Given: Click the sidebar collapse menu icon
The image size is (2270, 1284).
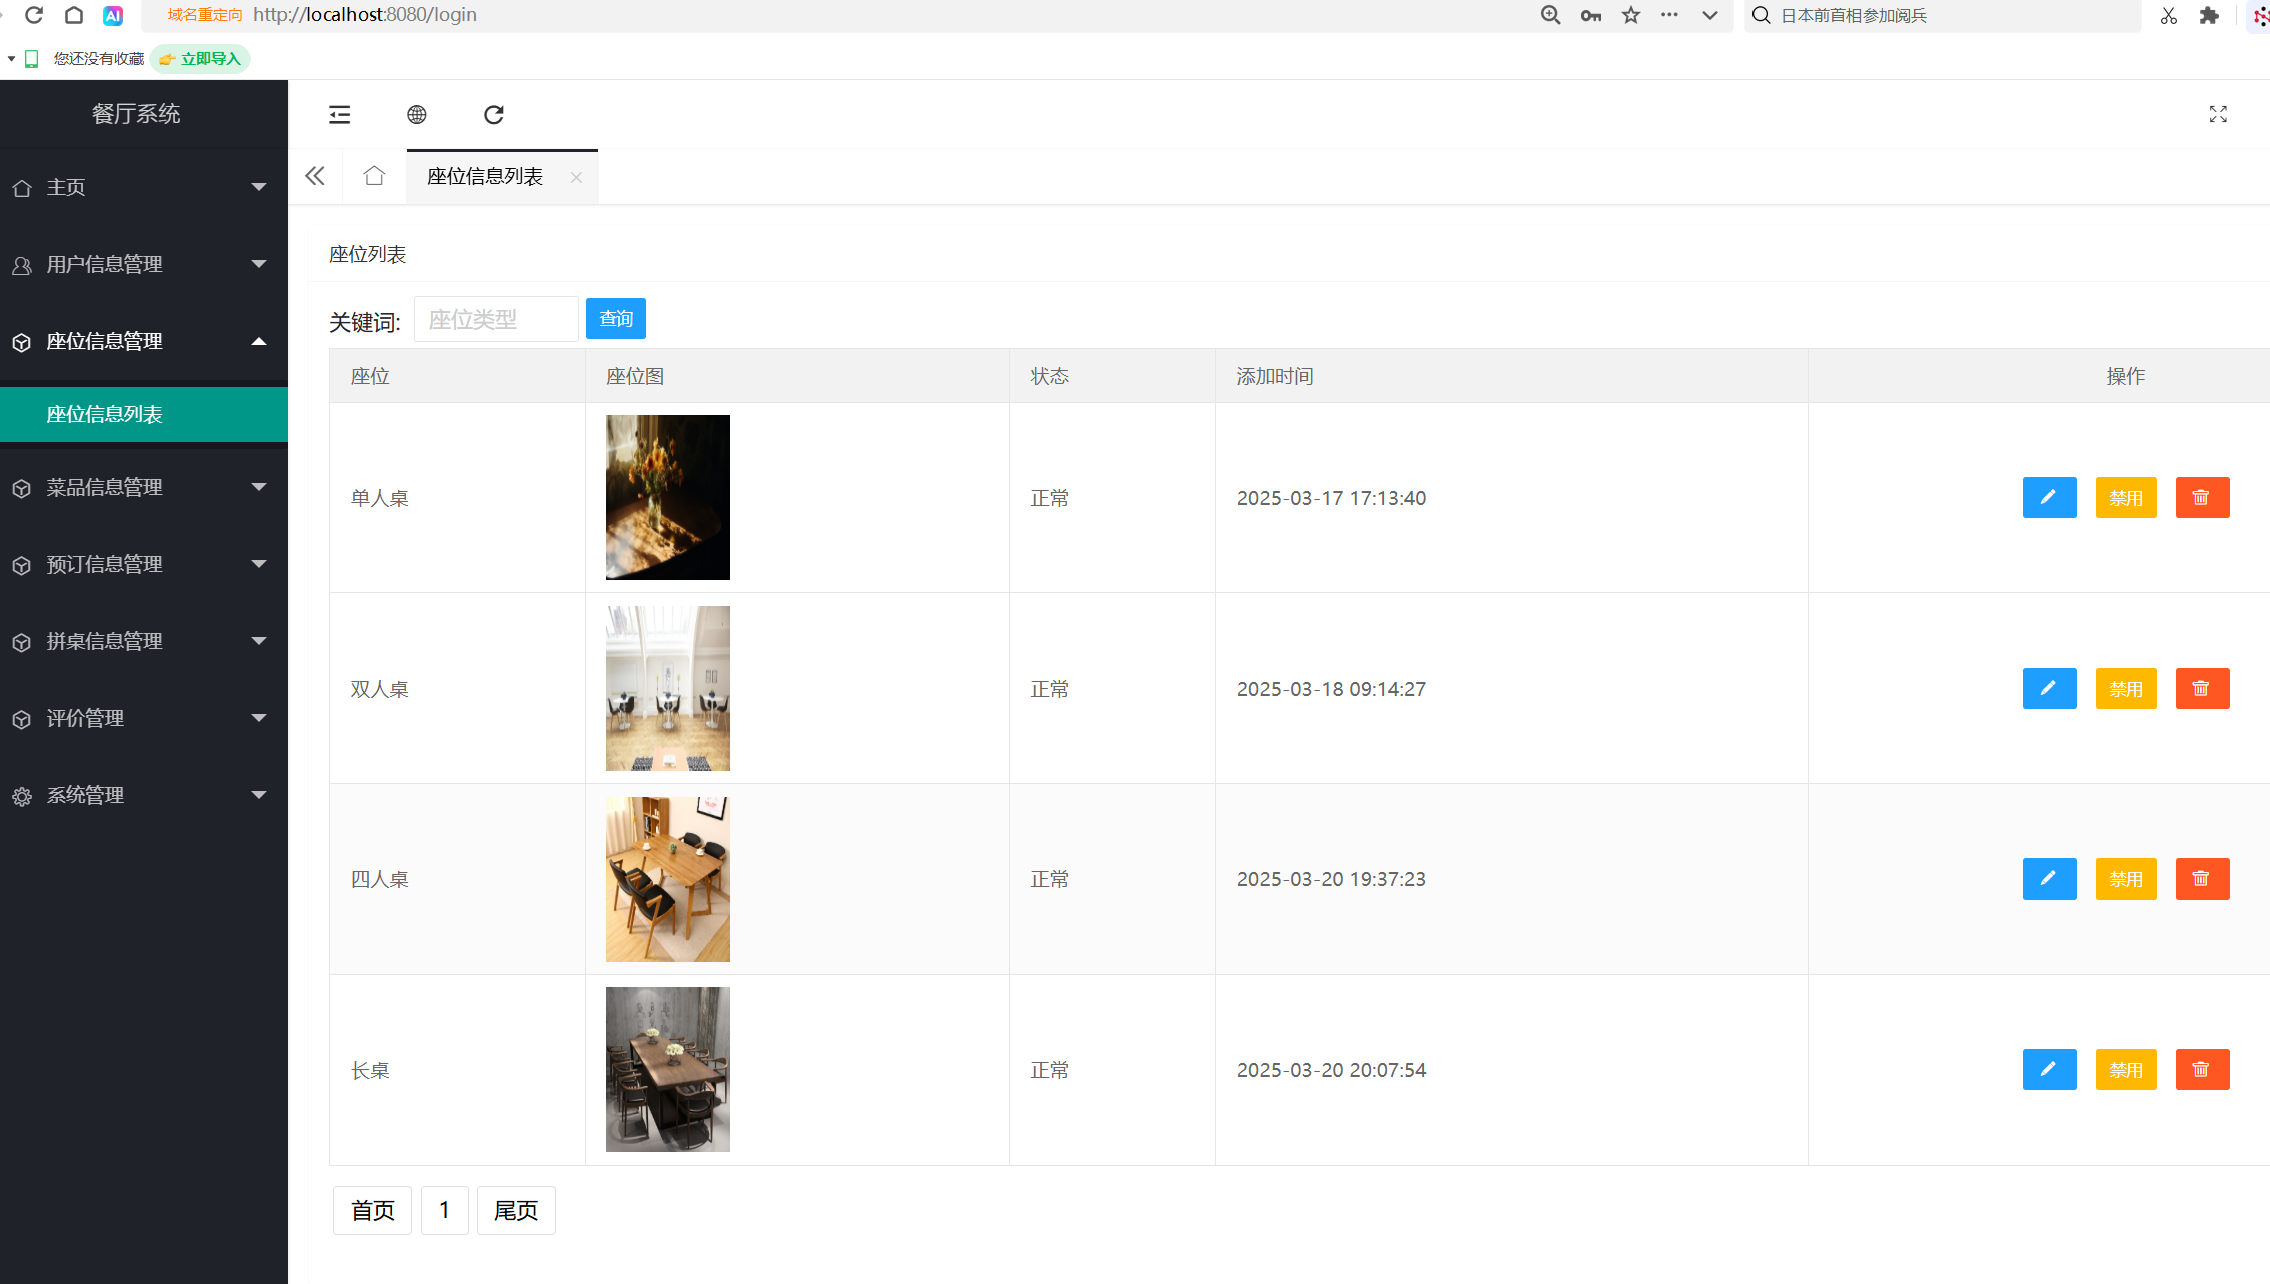Looking at the screenshot, I should click(x=339, y=114).
